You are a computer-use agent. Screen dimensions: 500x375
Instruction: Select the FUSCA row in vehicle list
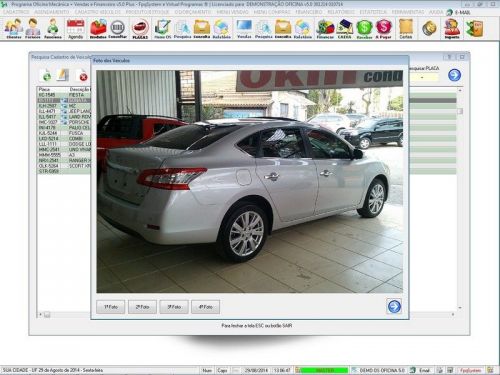coord(64,133)
